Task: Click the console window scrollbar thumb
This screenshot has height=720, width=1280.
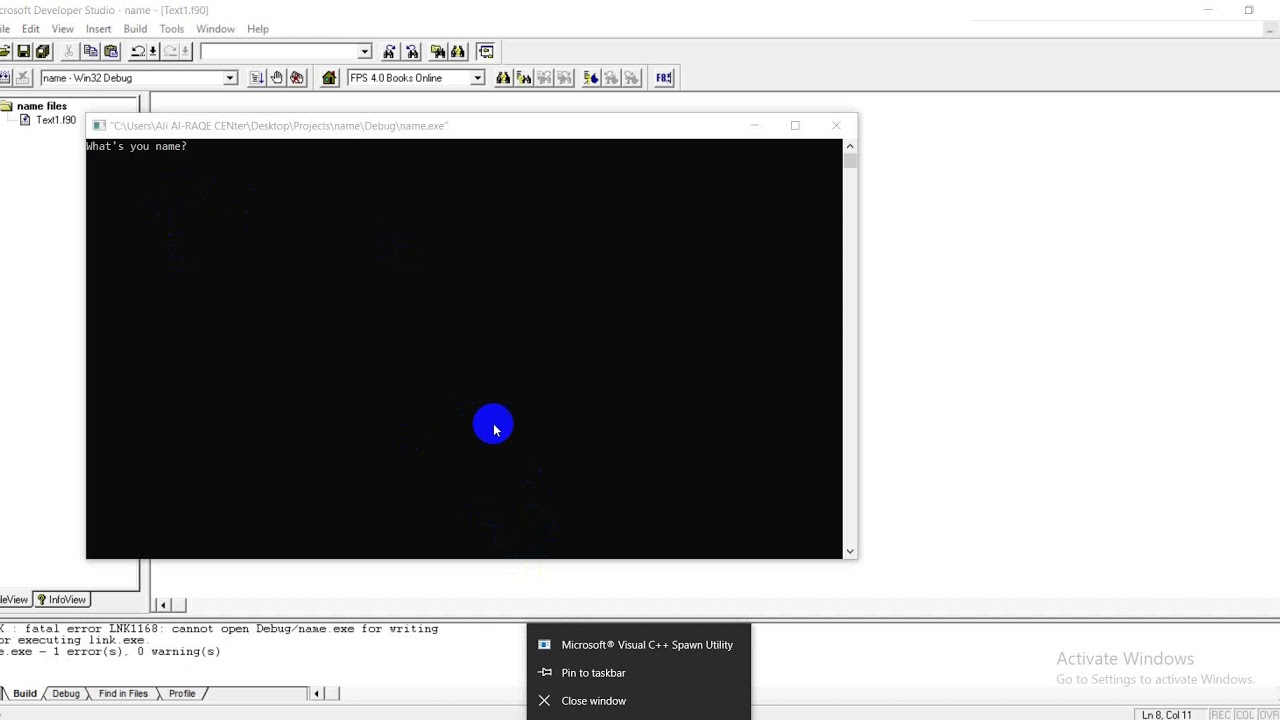Action: click(850, 160)
